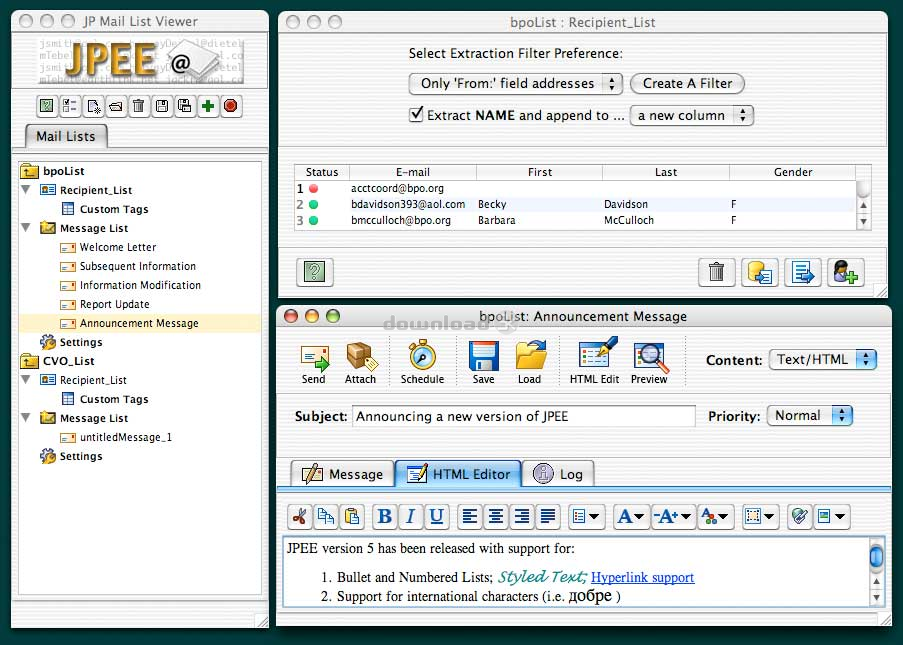Click the scissors cut icon in HTML editor

(x=299, y=517)
